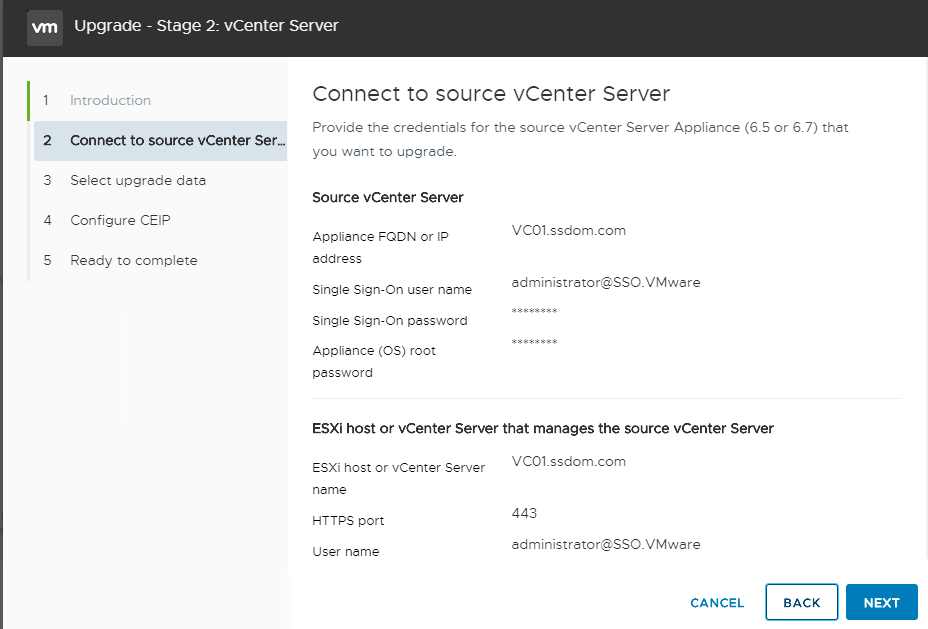Viewport: 928px width, 629px height.
Task: Click the Appliance (OS) root password label
Action: (x=373, y=361)
